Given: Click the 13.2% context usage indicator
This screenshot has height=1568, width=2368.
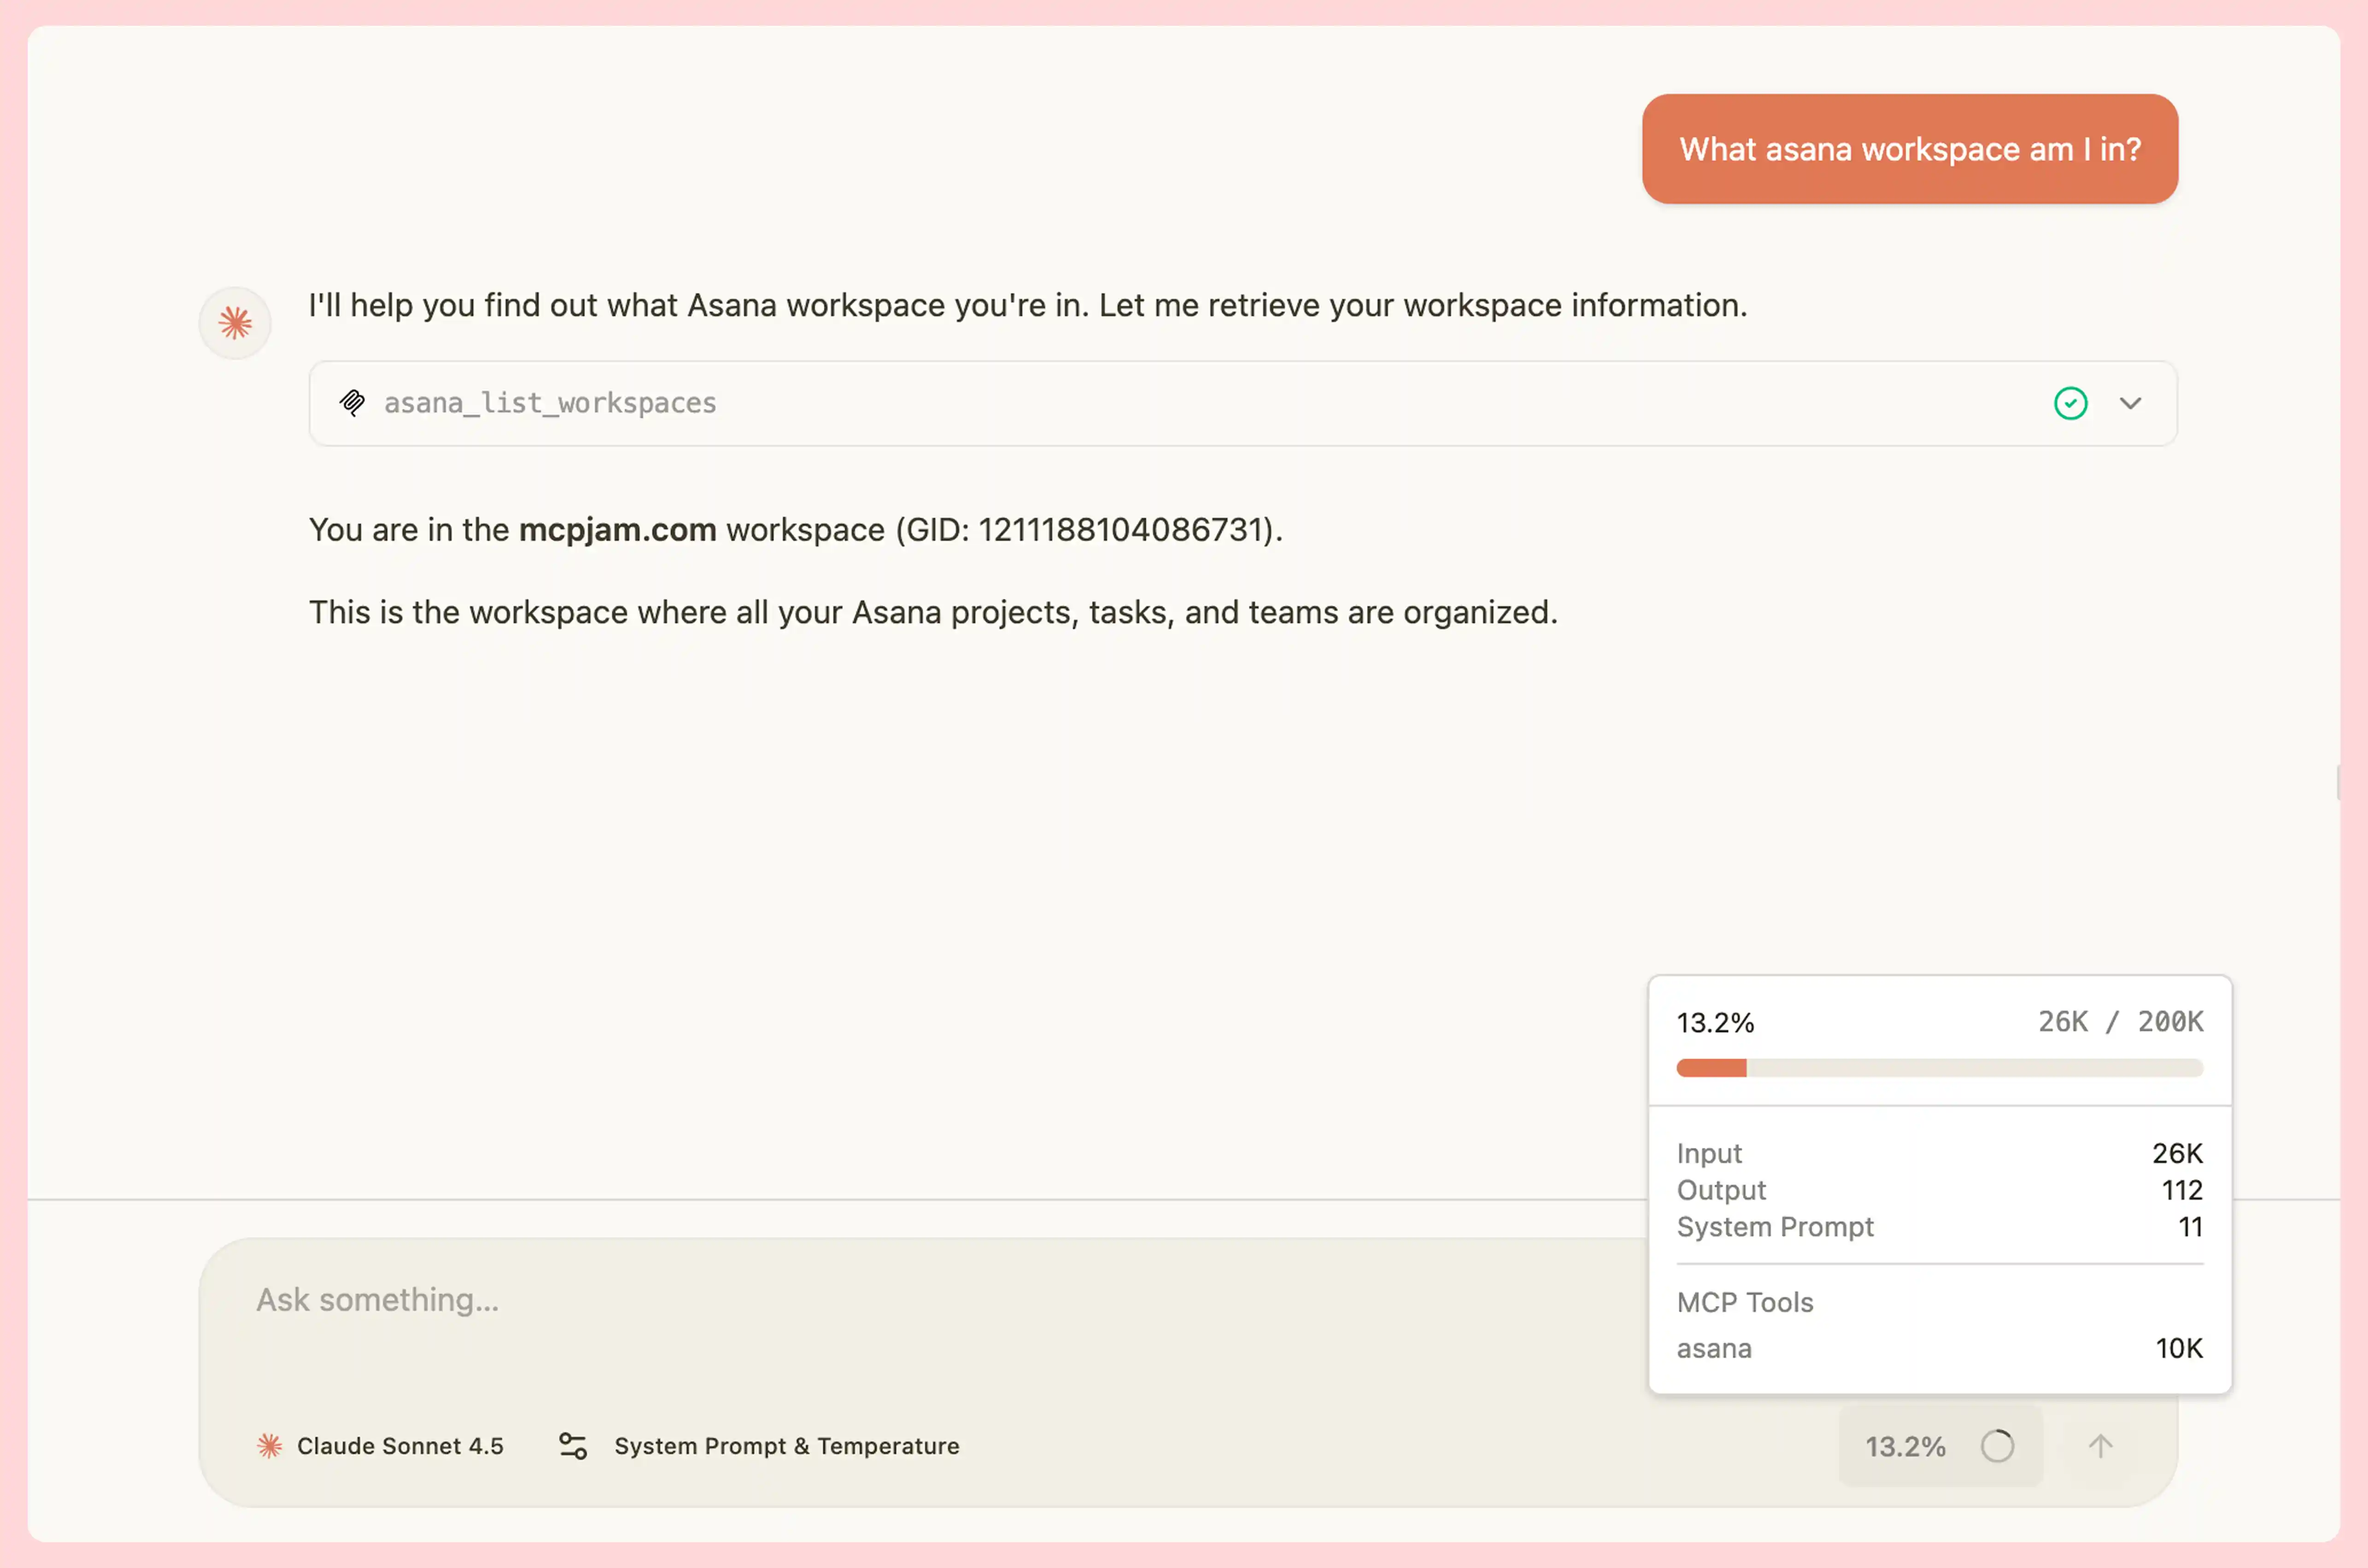Looking at the screenshot, I should (x=1905, y=1446).
